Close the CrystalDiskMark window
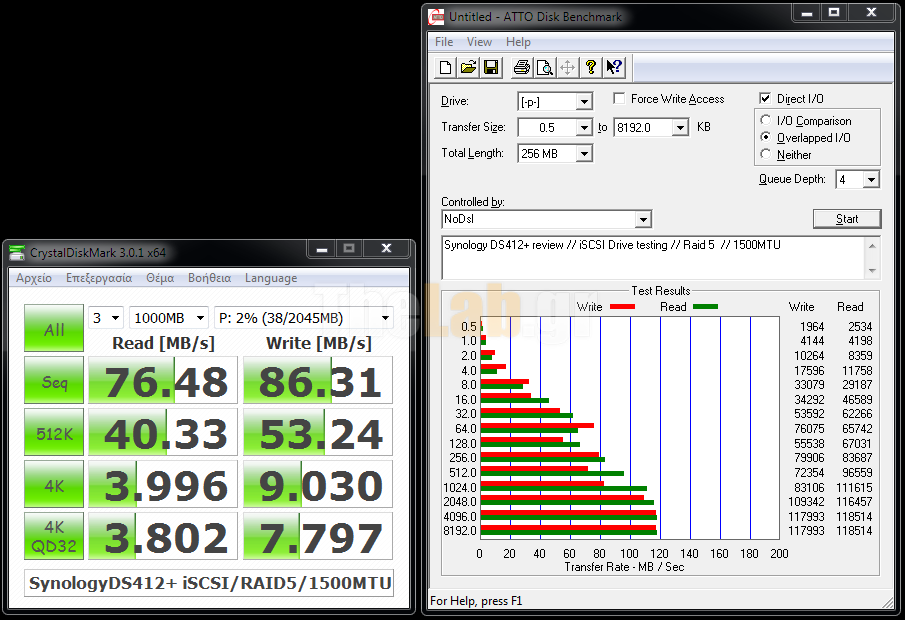 [386, 248]
